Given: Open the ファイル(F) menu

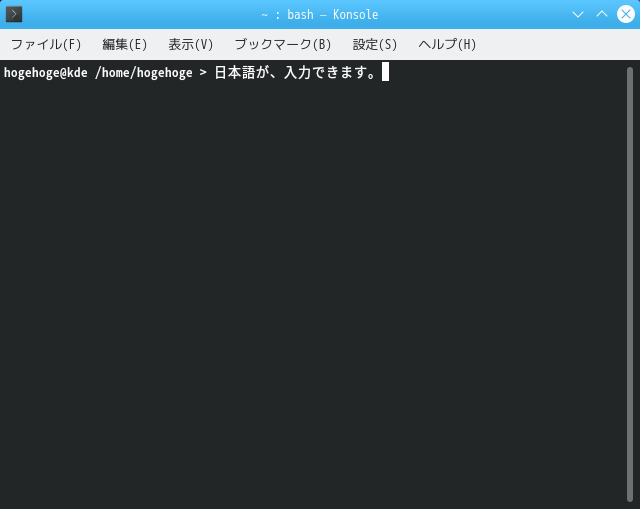Looking at the screenshot, I should pyautogui.click(x=46, y=44).
